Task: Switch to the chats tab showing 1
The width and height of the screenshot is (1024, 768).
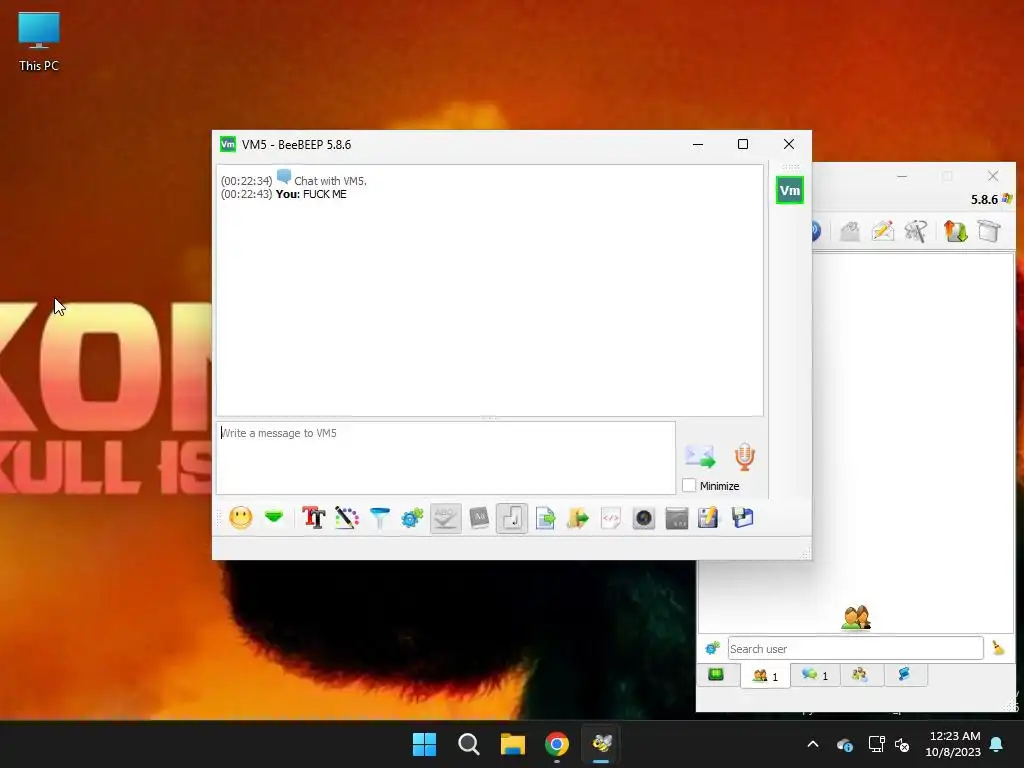Action: pos(815,675)
